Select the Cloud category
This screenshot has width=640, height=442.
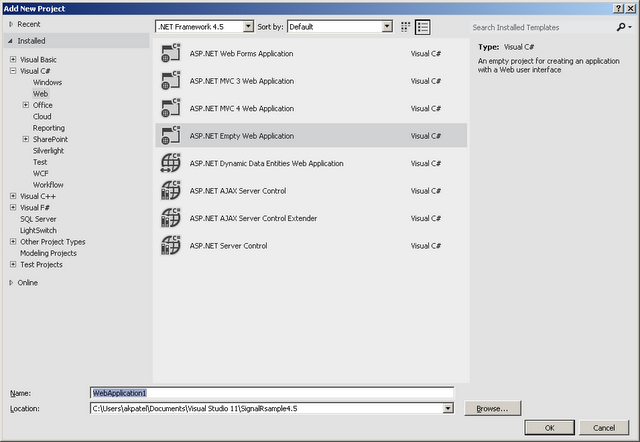[x=42, y=116]
